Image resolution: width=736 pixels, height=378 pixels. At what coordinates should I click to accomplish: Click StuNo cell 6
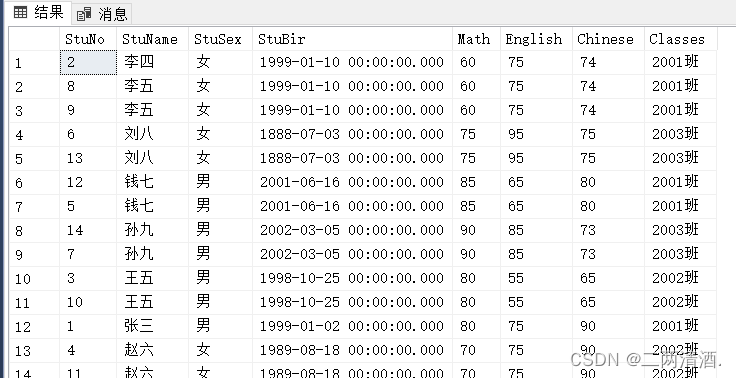click(x=88, y=135)
